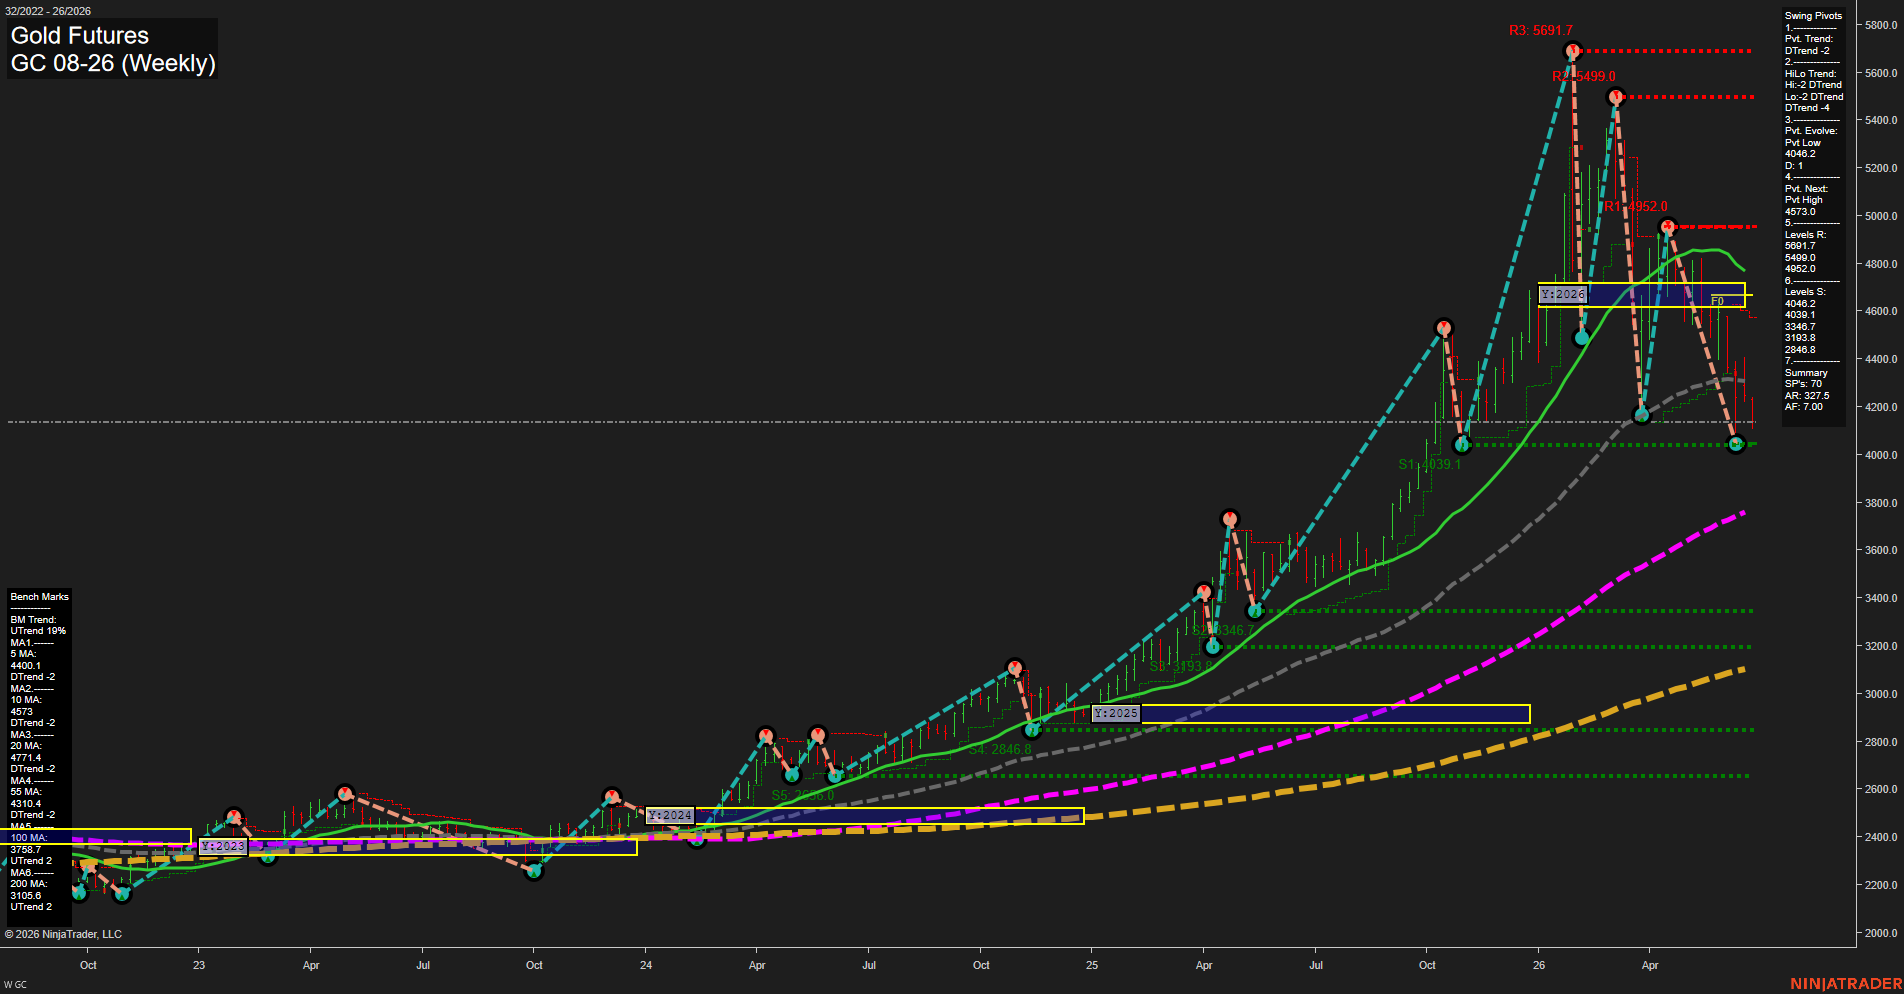Select the 'Y:2026' yearly session tag
1904x994 pixels.
click(x=1562, y=295)
